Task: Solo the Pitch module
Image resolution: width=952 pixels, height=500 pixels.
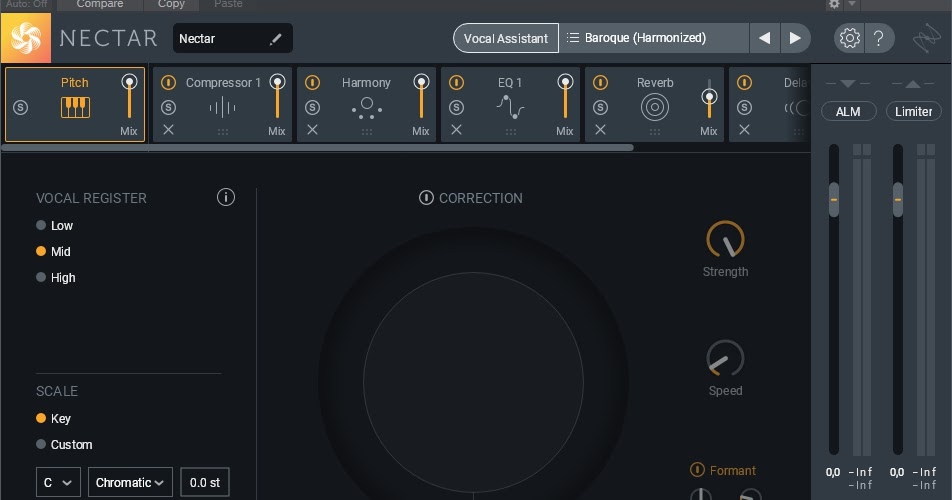Action: click(x=21, y=107)
